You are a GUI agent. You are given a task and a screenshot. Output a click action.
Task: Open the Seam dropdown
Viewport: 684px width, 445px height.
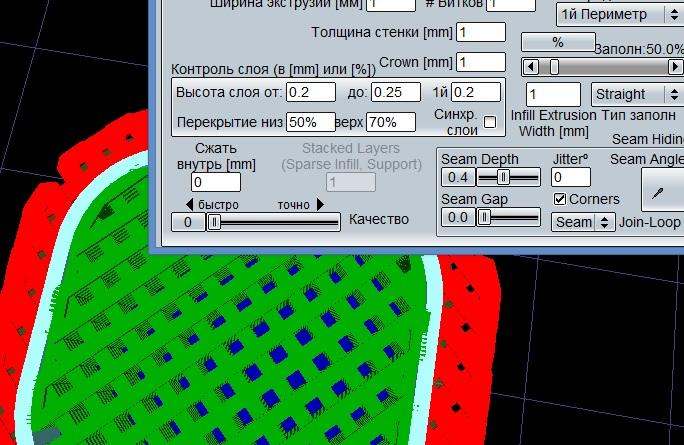click(x=583, y=222)
